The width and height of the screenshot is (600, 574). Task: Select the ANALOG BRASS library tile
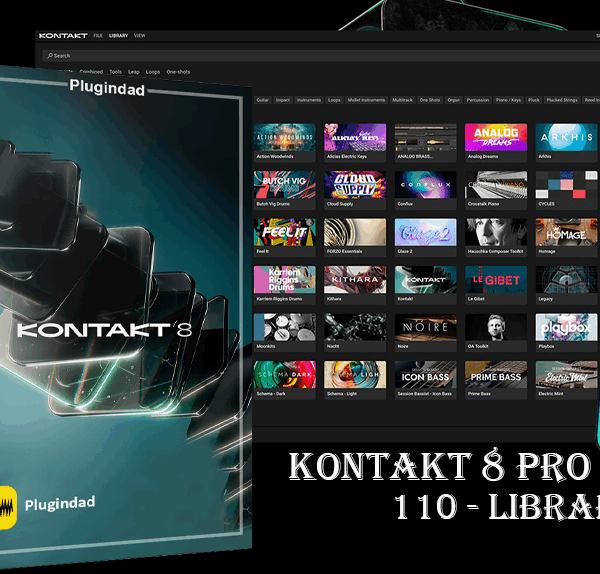tap(426, 142)
